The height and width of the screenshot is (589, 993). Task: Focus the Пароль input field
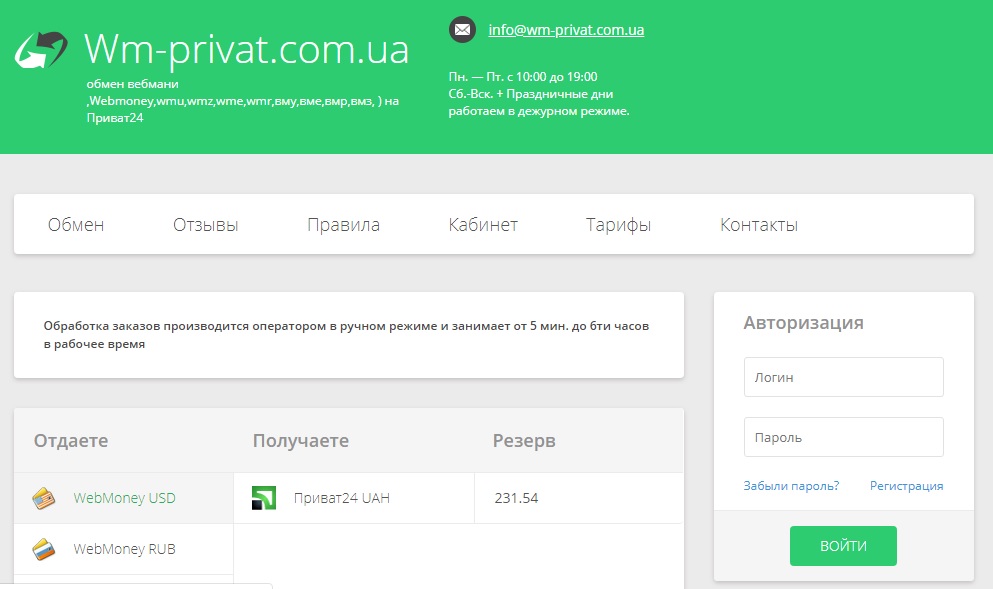pos(844,437)
